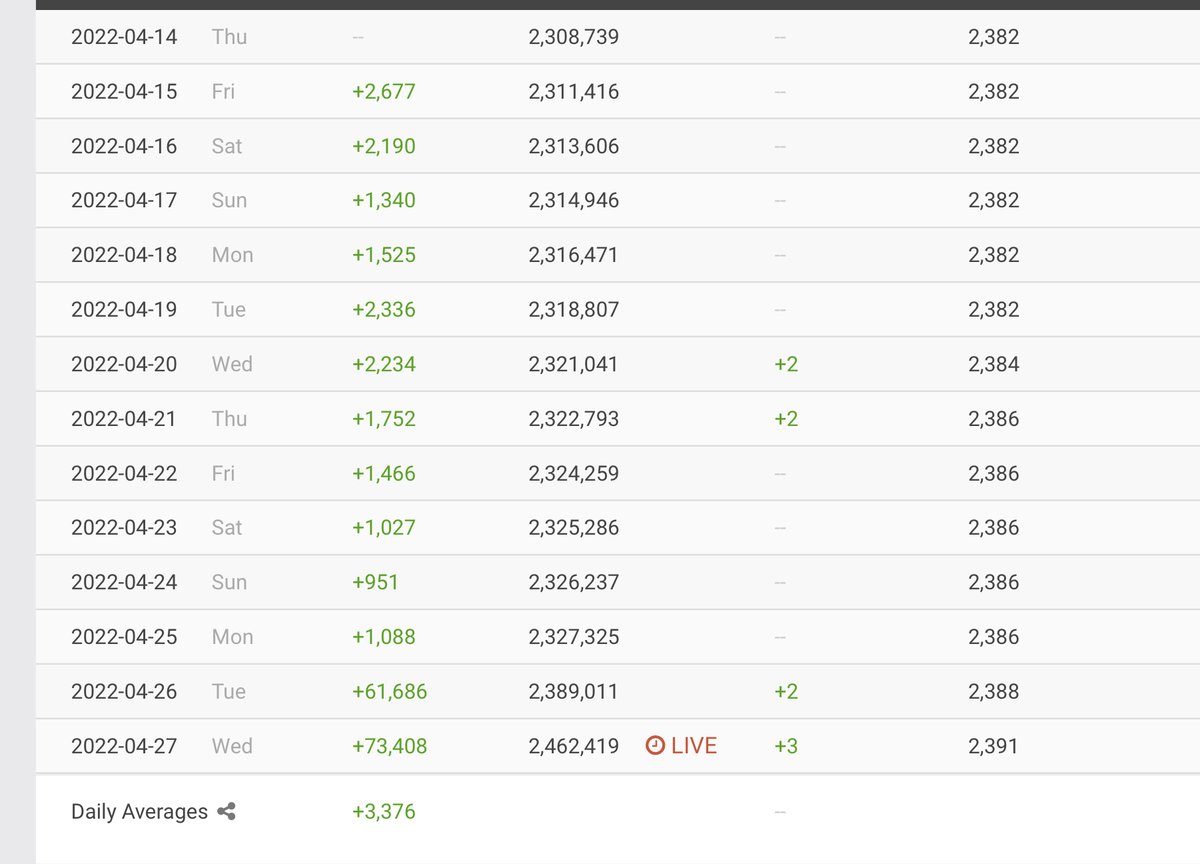The image size is (1200, 864).
Task: Click total 2,314,946
Action: click(574, 201)
